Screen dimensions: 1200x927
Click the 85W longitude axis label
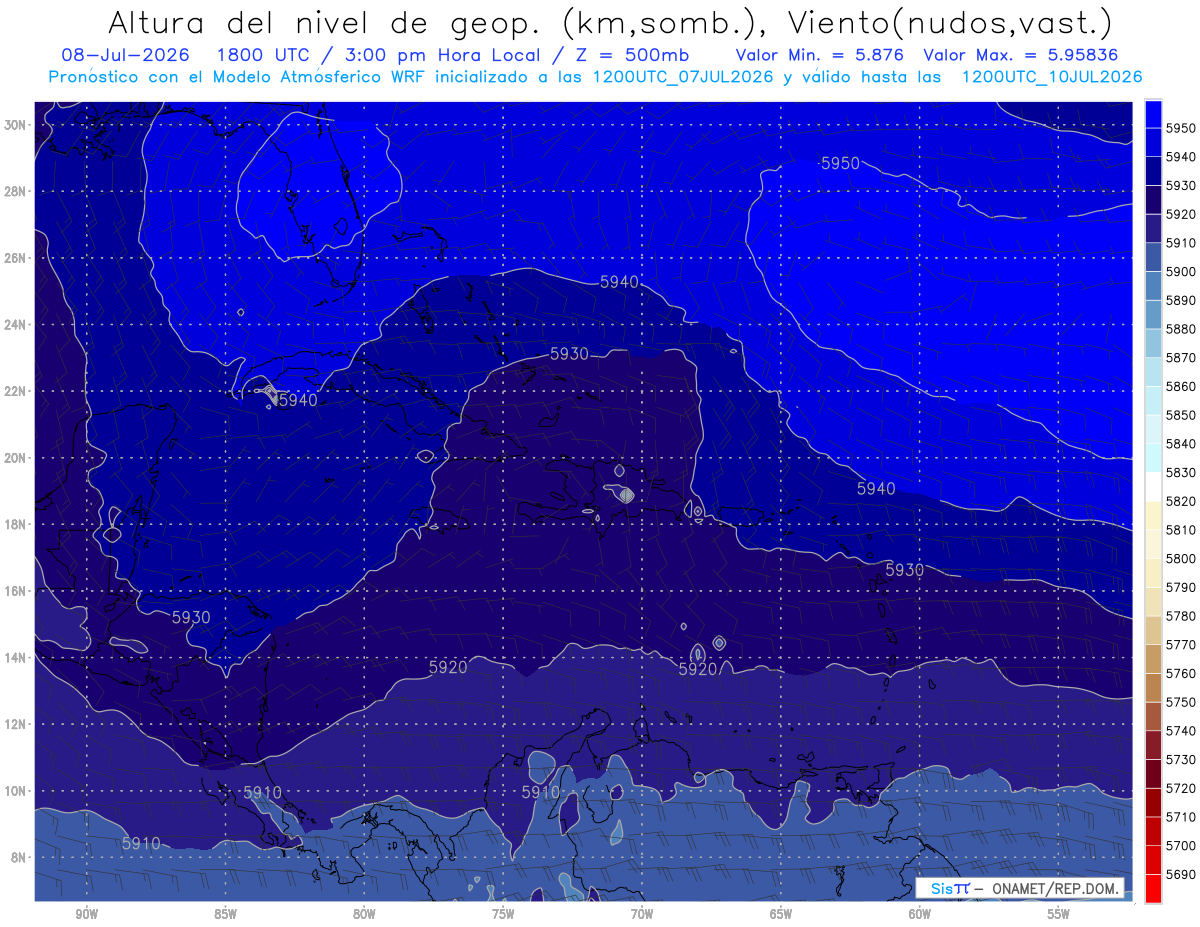pos(225,914)
